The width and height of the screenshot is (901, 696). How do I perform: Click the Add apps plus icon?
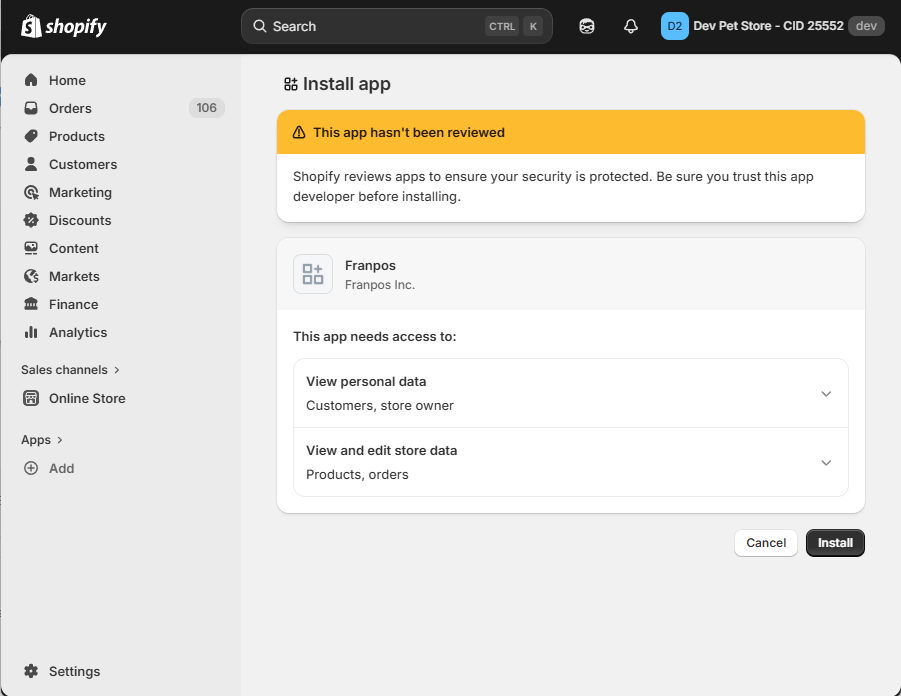click(31, 468)
